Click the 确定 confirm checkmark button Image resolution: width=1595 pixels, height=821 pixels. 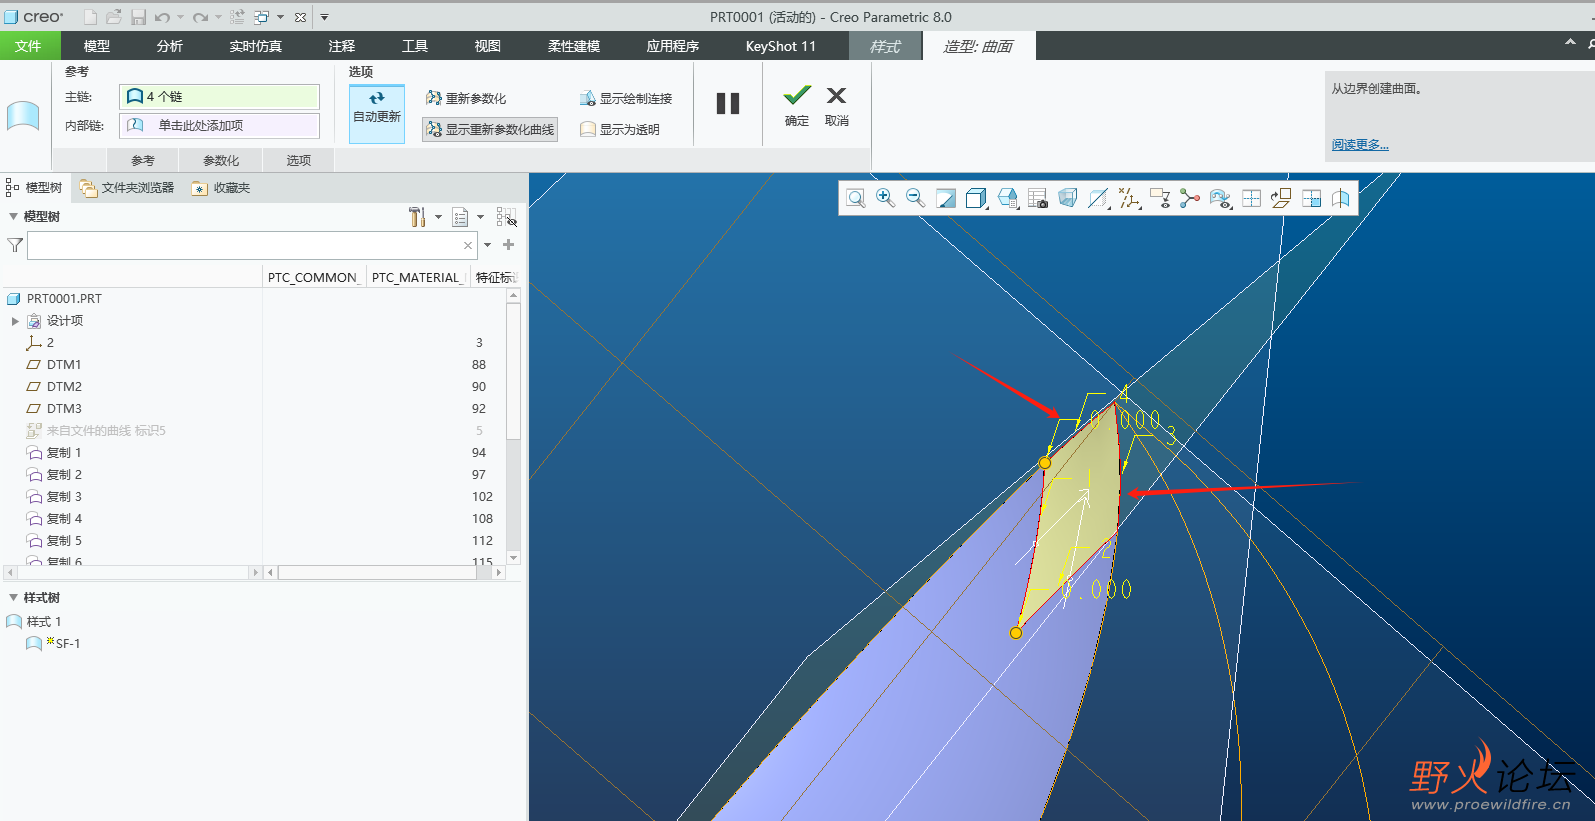coord(797,106)
